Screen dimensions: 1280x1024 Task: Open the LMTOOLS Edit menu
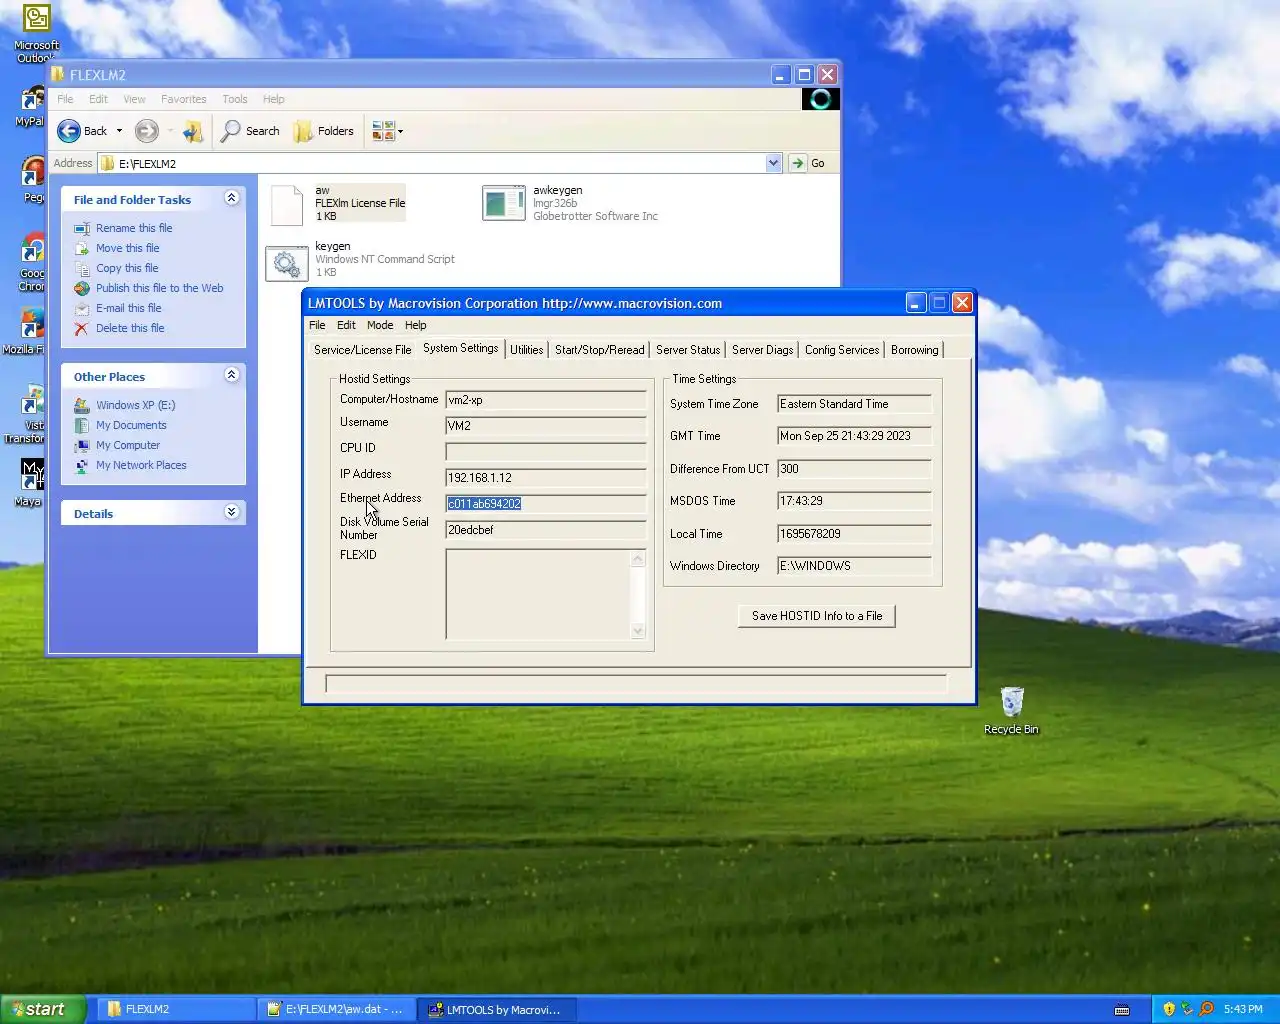346,325
